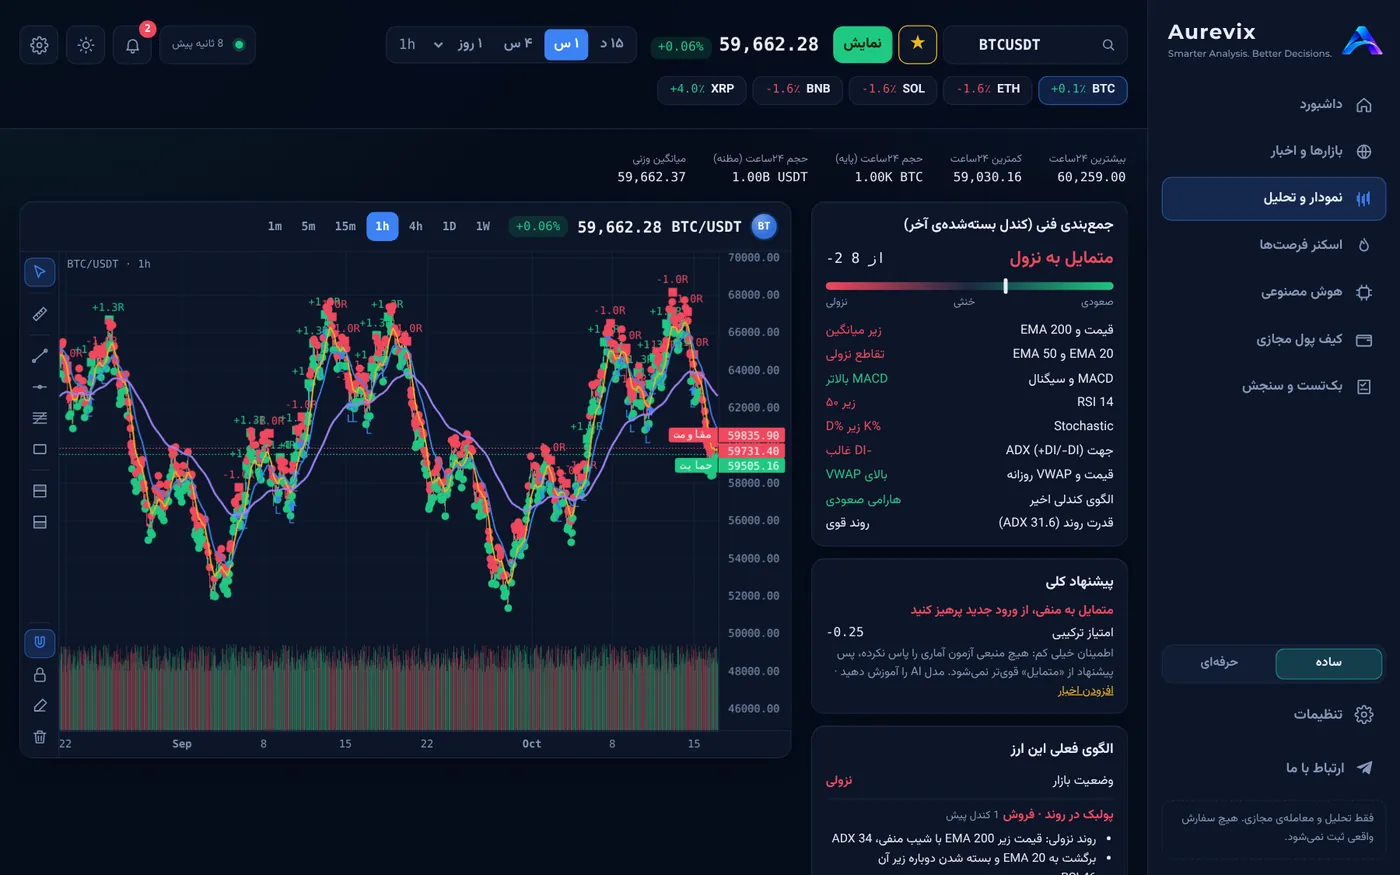Select the cursor pointer tool in chart toolbar
This screenshot has height=875, width=1400.
coord(40,272)
